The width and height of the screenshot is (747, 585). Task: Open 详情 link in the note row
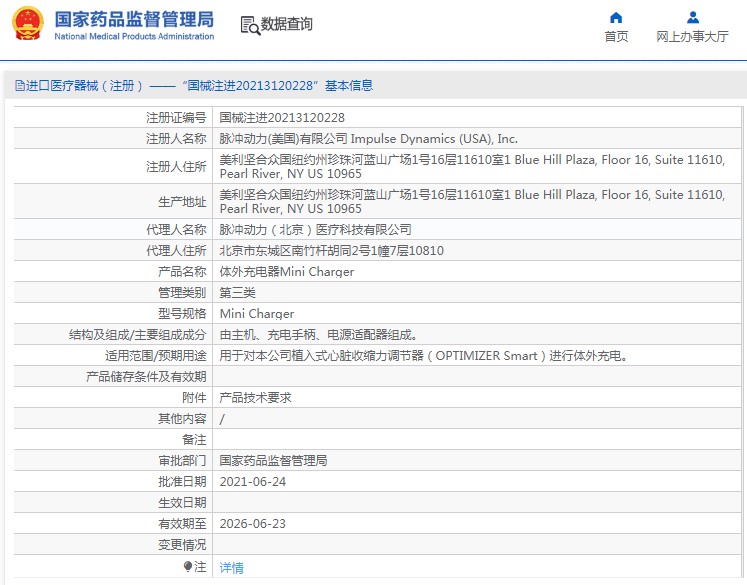pyautogui.click(x=232, y=567)
